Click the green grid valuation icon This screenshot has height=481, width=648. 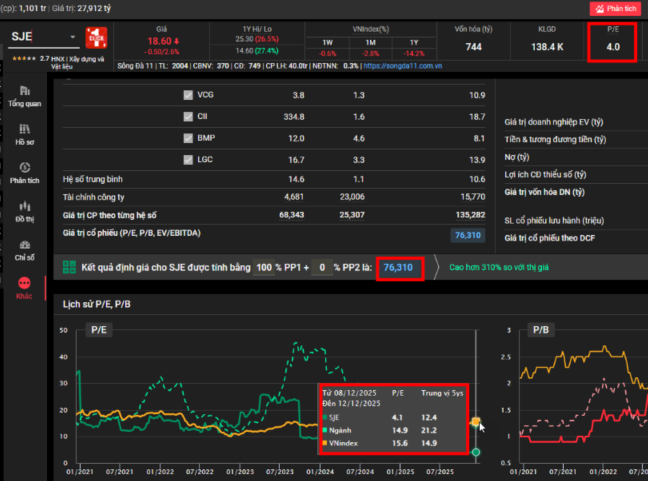pyautogui.click(x=69, y=267)
